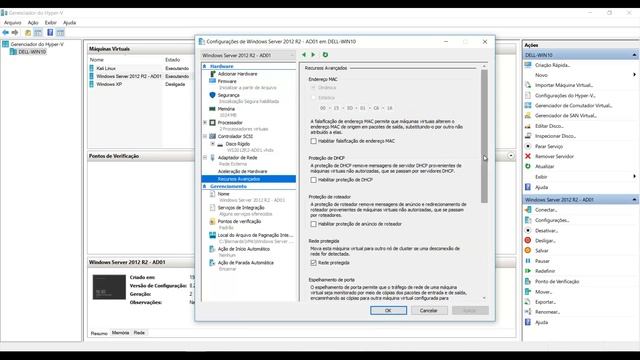Click Salvar action orange icon

coord(528,251)
